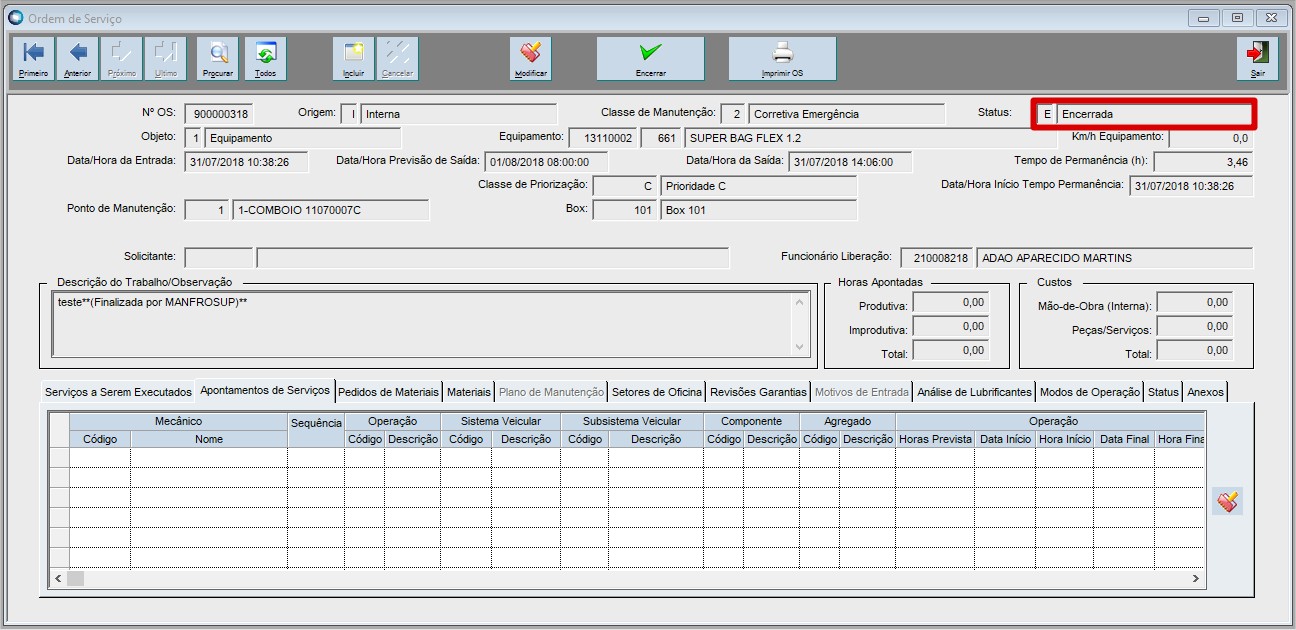
Task: Click the Objeto field showing Equipamento
Action: click(303, 138)
